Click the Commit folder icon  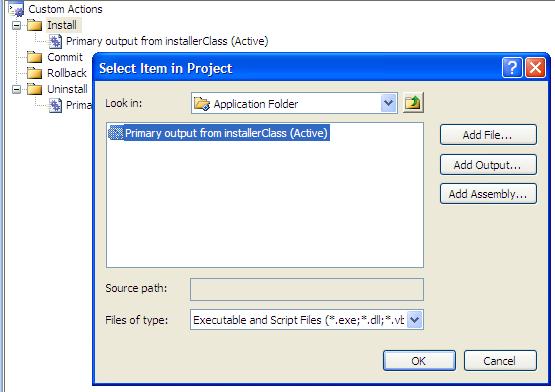click(34, 57)
